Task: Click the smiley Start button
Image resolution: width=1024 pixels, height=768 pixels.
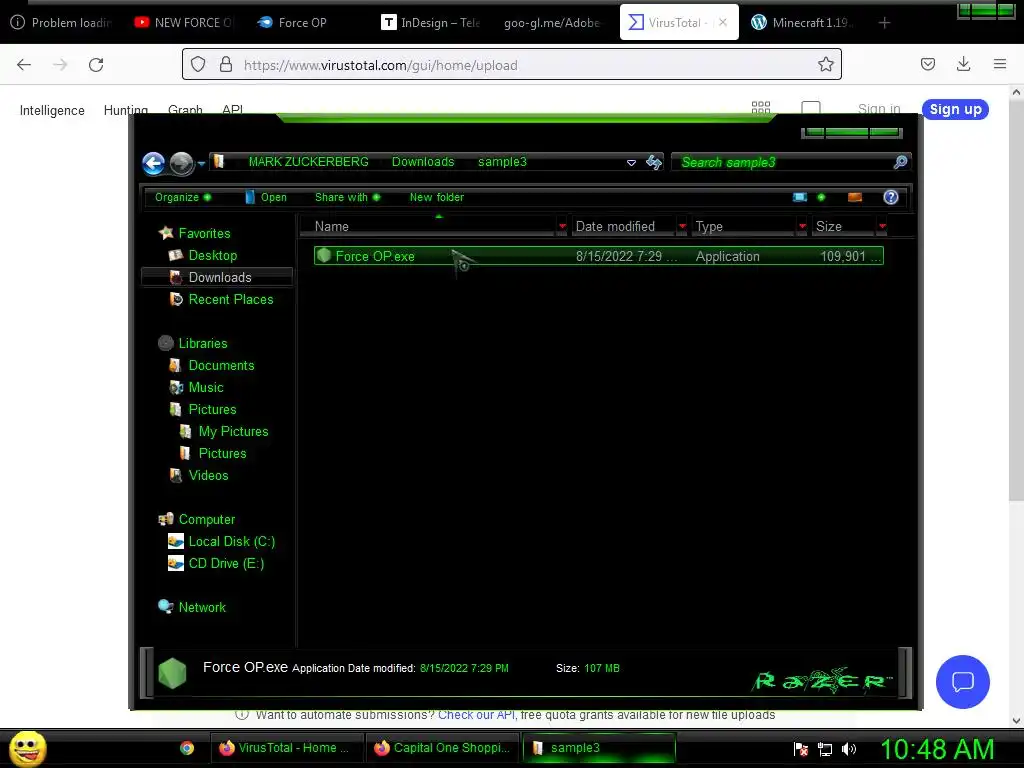Action: click(x=27, y=748)
